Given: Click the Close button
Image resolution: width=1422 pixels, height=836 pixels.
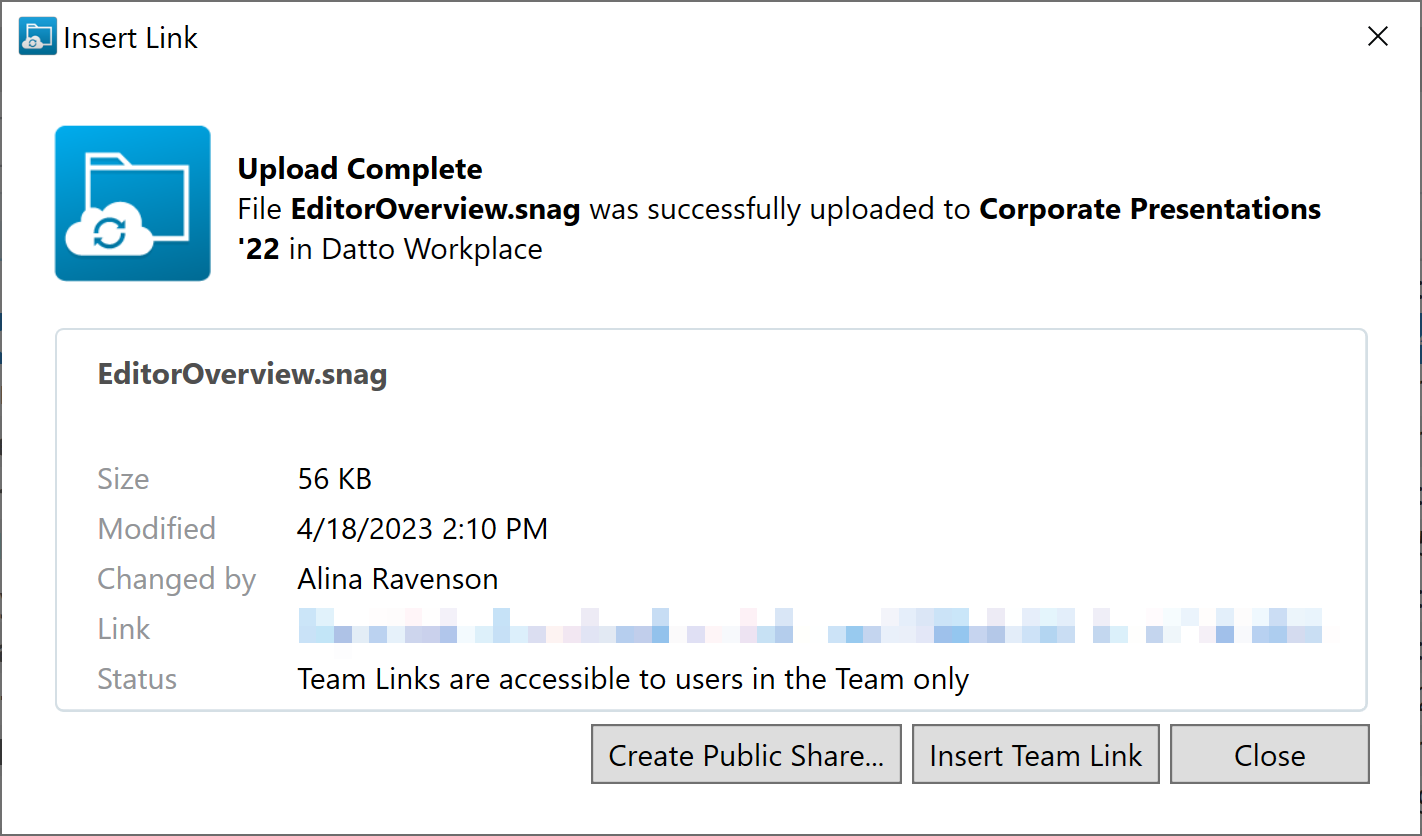Looking at the screenshot, I should 1269,755.
